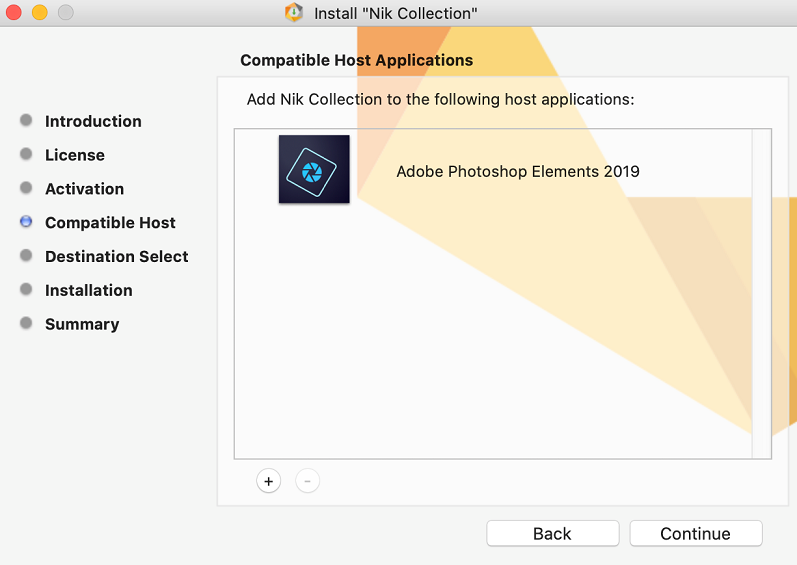Close the Nik Collection installer window
The image size is (797, 565).
point(14,13)
